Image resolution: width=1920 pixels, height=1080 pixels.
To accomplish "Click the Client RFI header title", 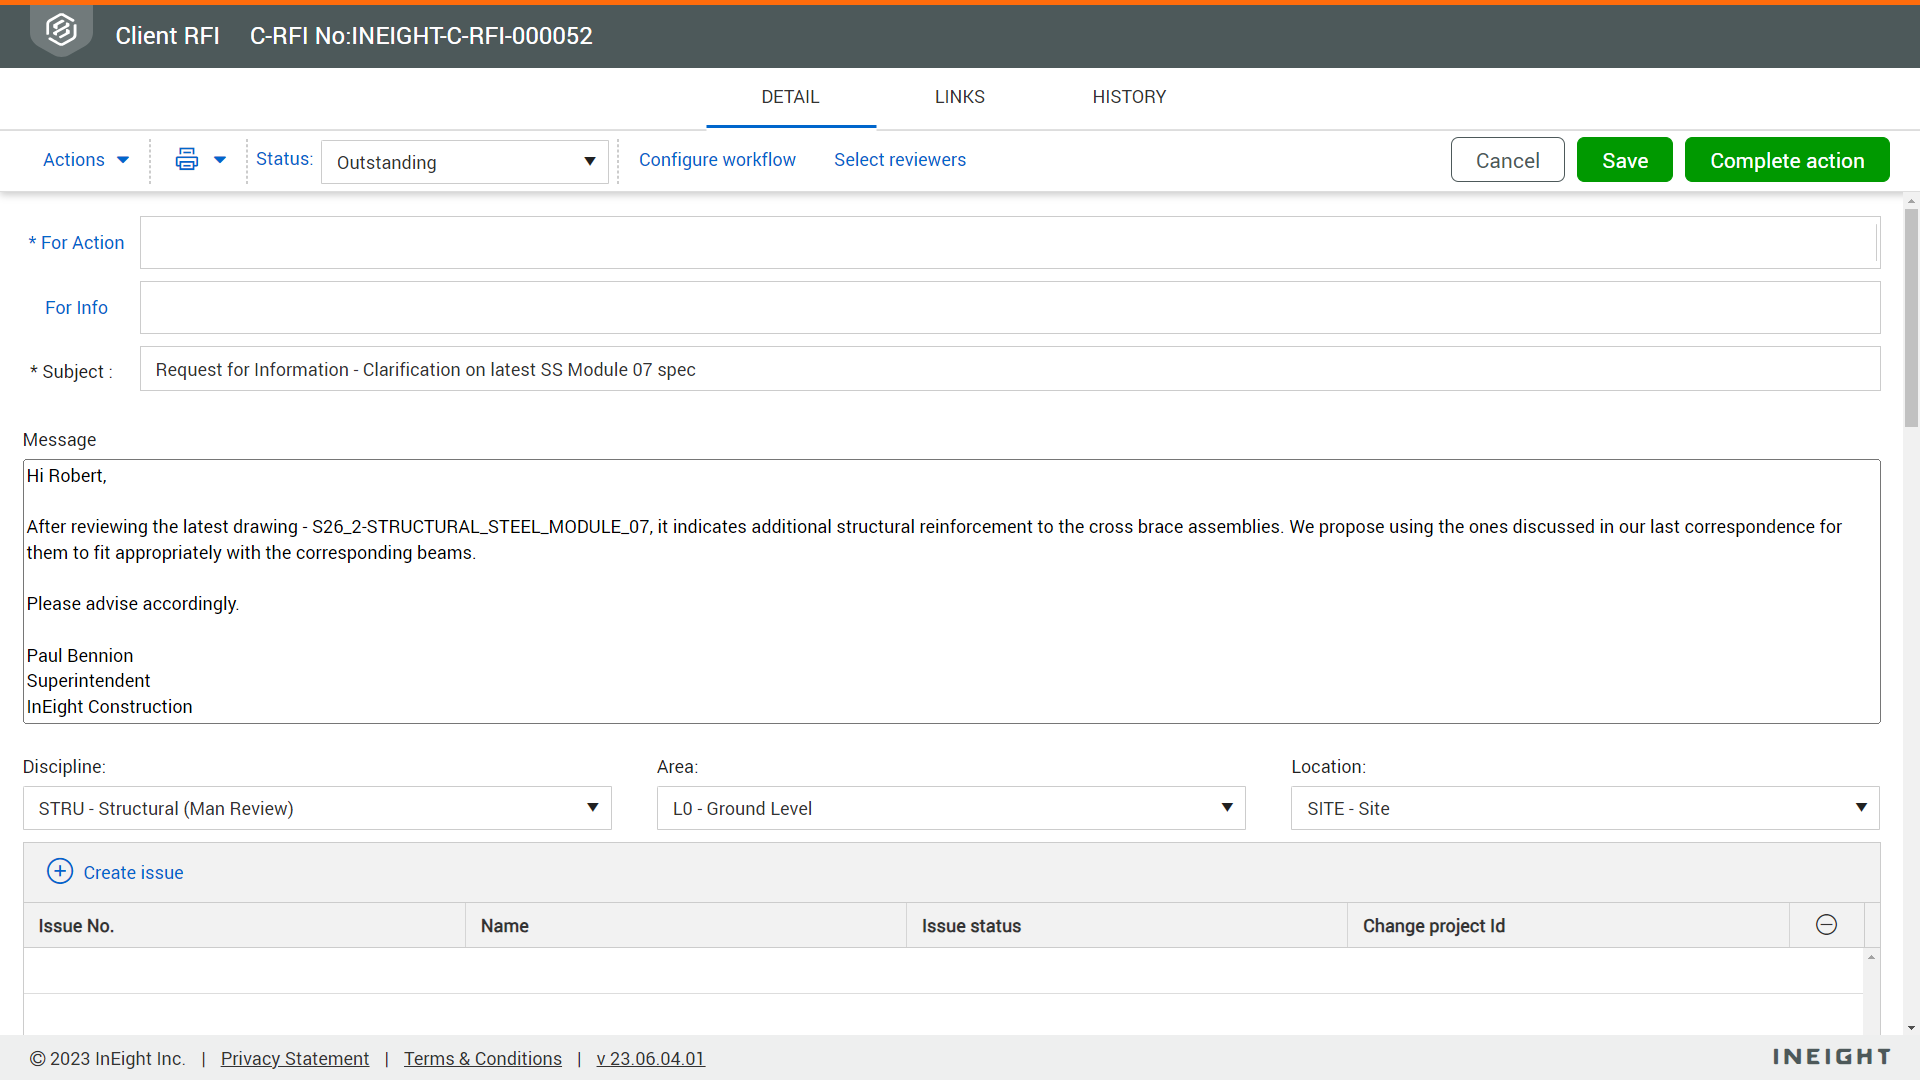I will point(167,36).
